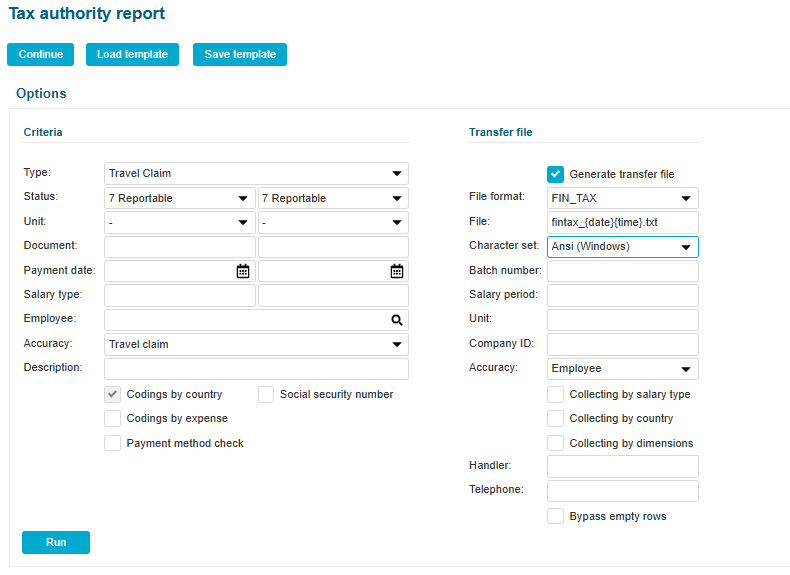
Task: Click the Transfer file section heading
Action: 500,132
